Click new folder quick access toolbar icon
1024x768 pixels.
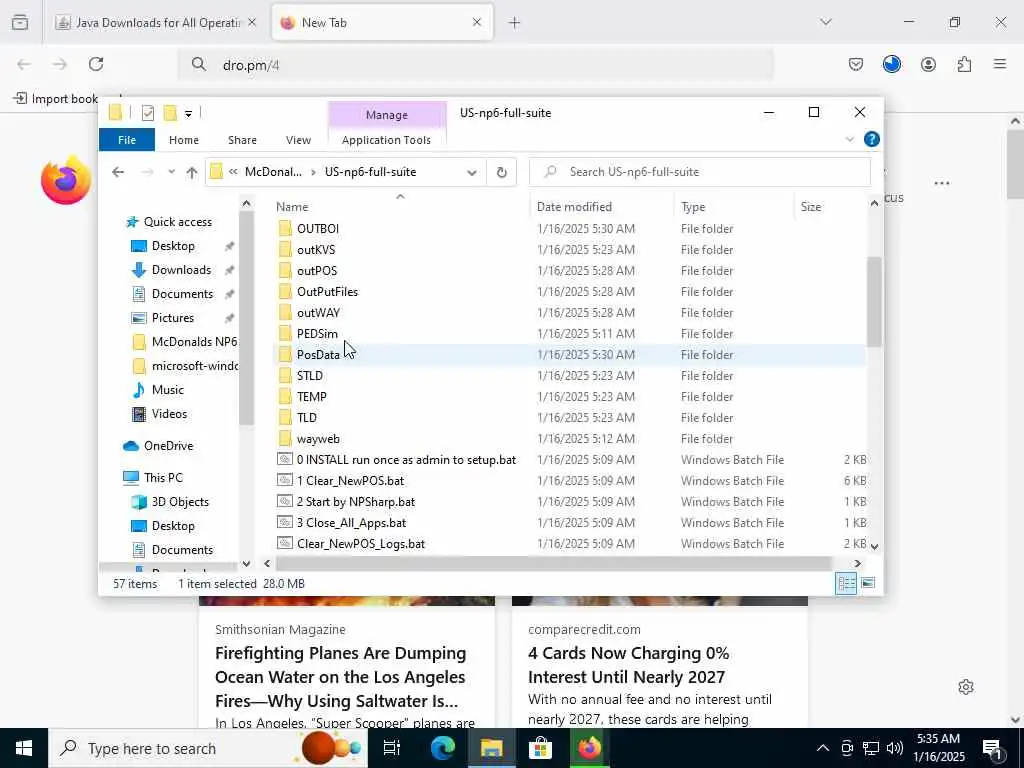pyautogui.click(x=170, y=113)
